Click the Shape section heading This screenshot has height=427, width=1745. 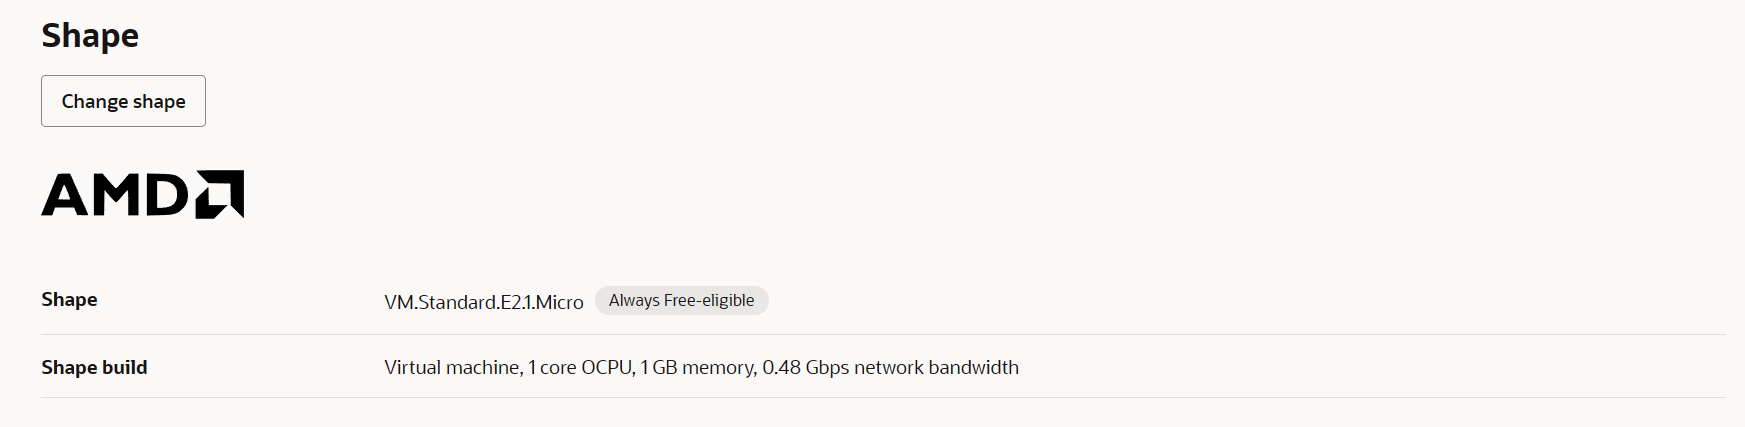[x=90, y=35]
